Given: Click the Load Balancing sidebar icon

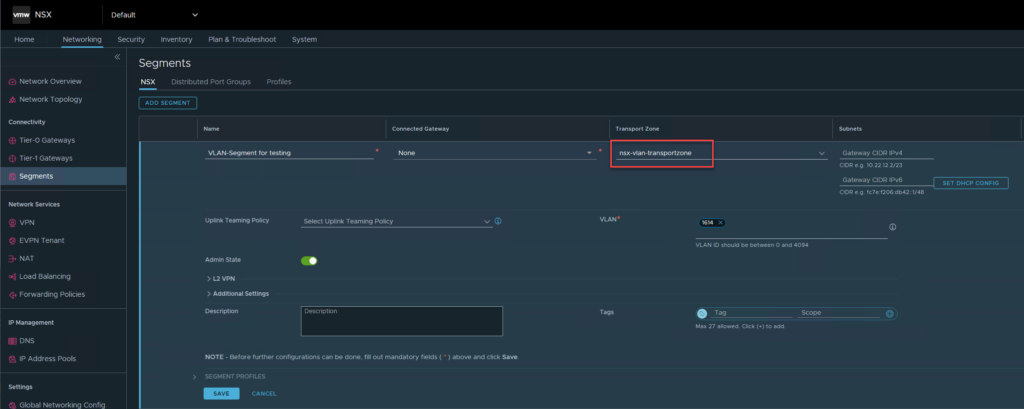Looking at the screenshot, I should [x=12, y=276].
